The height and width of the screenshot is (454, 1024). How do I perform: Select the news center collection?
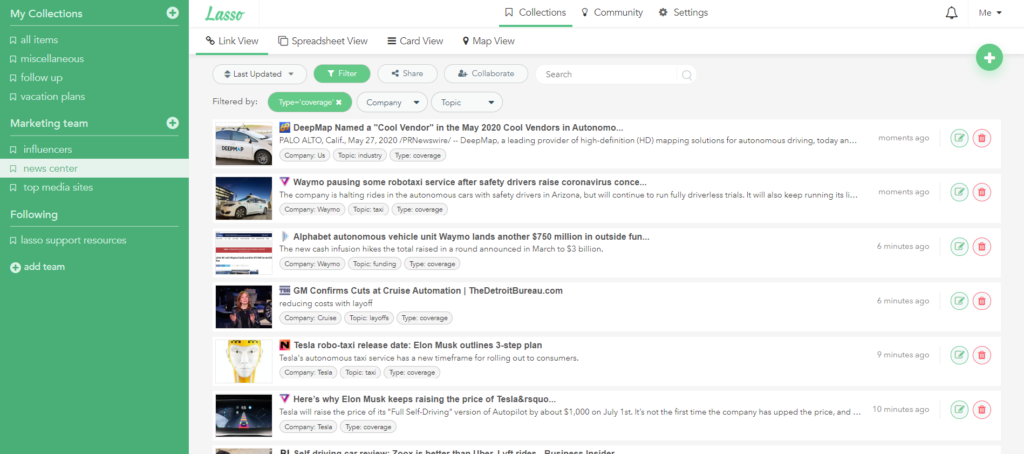(x=94, y=169)
